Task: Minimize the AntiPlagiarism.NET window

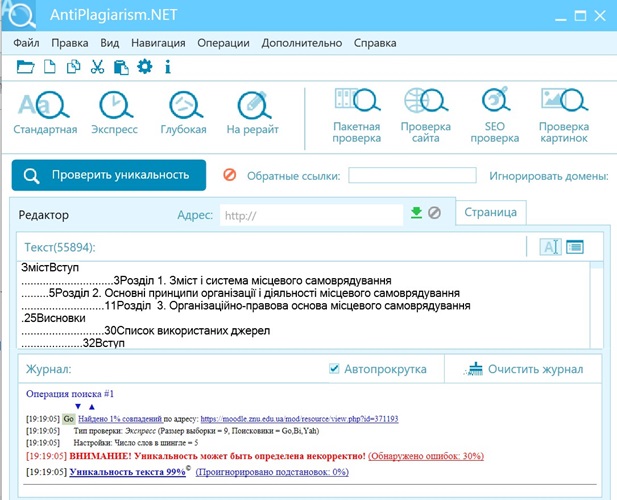Action: click(x=561, y=17)
